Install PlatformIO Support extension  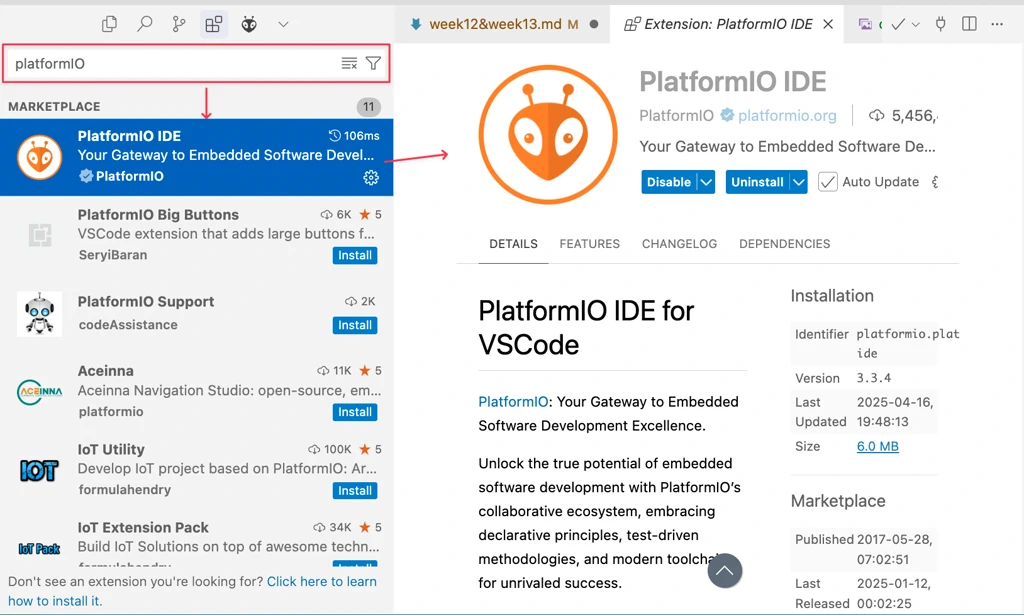(x=355, y=325)
